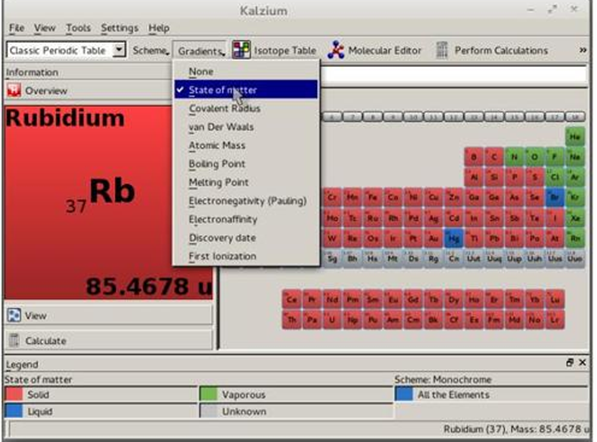This screenshot has height=442, width=597.
Task: Select the Ce cerium element cell
Action: pos(292,300)
